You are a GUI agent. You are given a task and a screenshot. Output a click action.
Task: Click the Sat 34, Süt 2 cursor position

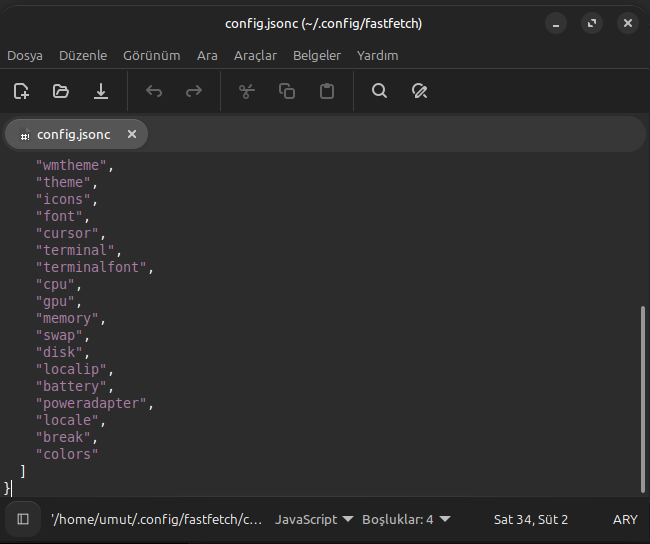[x=531, y=520]
